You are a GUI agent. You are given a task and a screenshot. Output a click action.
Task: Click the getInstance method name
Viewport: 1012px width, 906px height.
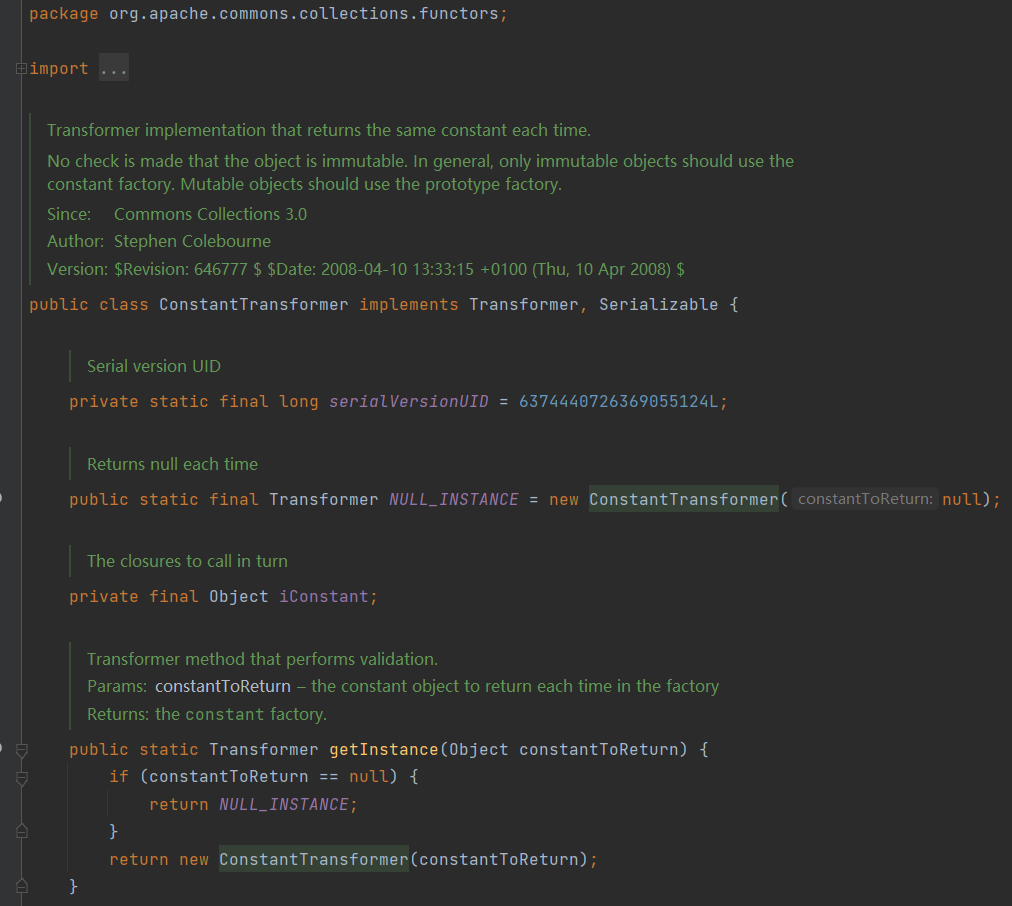pos(384,749)
